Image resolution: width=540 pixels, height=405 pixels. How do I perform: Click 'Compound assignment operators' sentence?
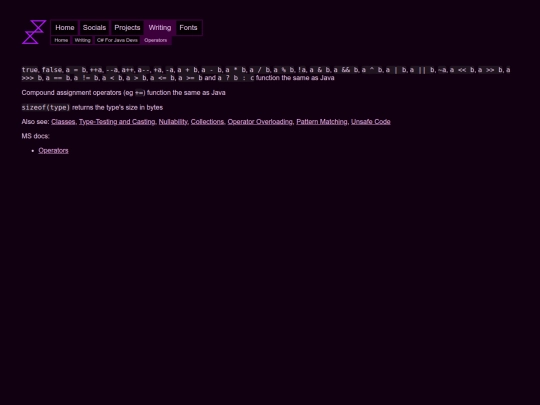(x=123, y=93)
